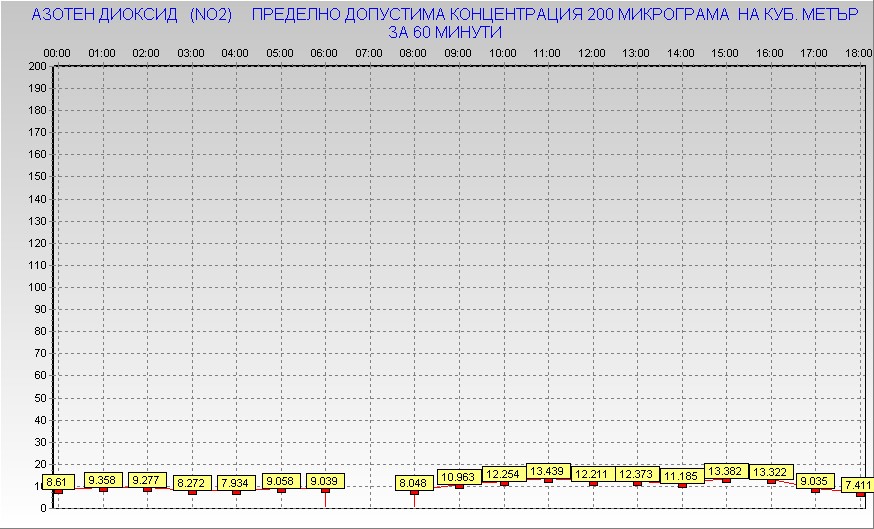Select the 8.048 value label
874x529 pixels.
click(x=414, y=483)
